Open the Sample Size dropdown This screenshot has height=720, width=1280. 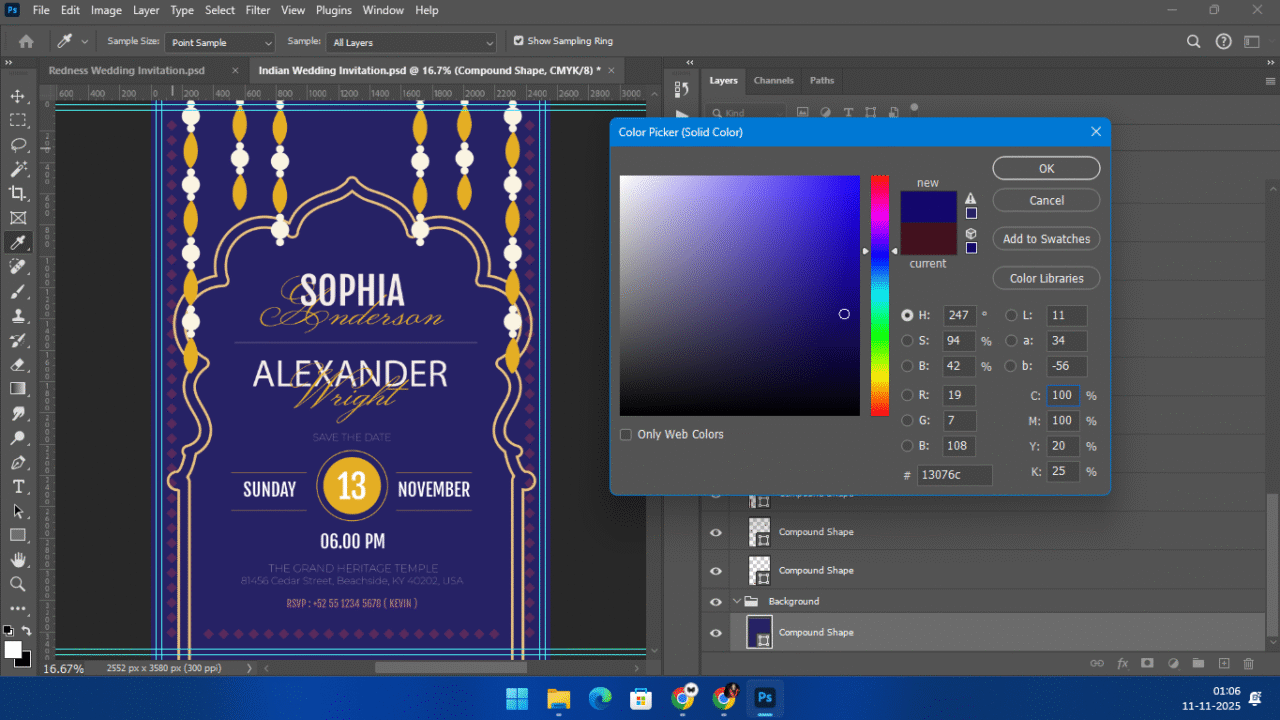(x=220, y=43)
